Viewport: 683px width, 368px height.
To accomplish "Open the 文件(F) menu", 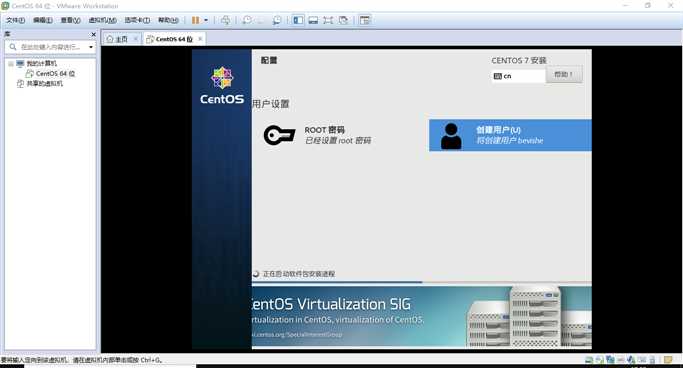I will tap(15, 20).
